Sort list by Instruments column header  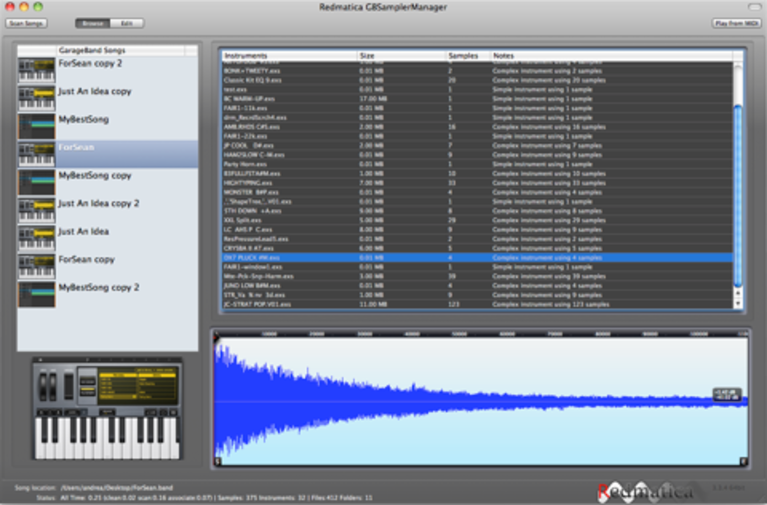coord(289,56)
